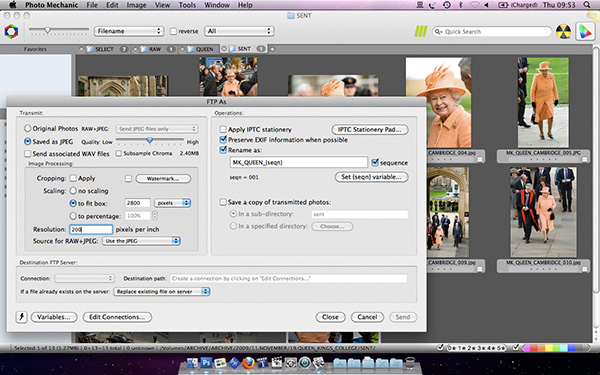Click the Variables button
The height and width of the screenshot is (375, 600).
[54, 317]
